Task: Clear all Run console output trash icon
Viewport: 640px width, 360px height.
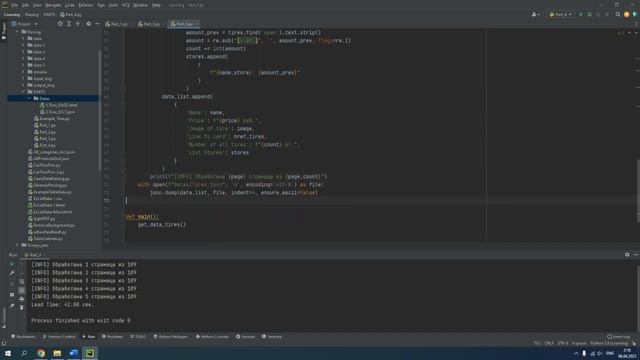Action: point(22,307)
